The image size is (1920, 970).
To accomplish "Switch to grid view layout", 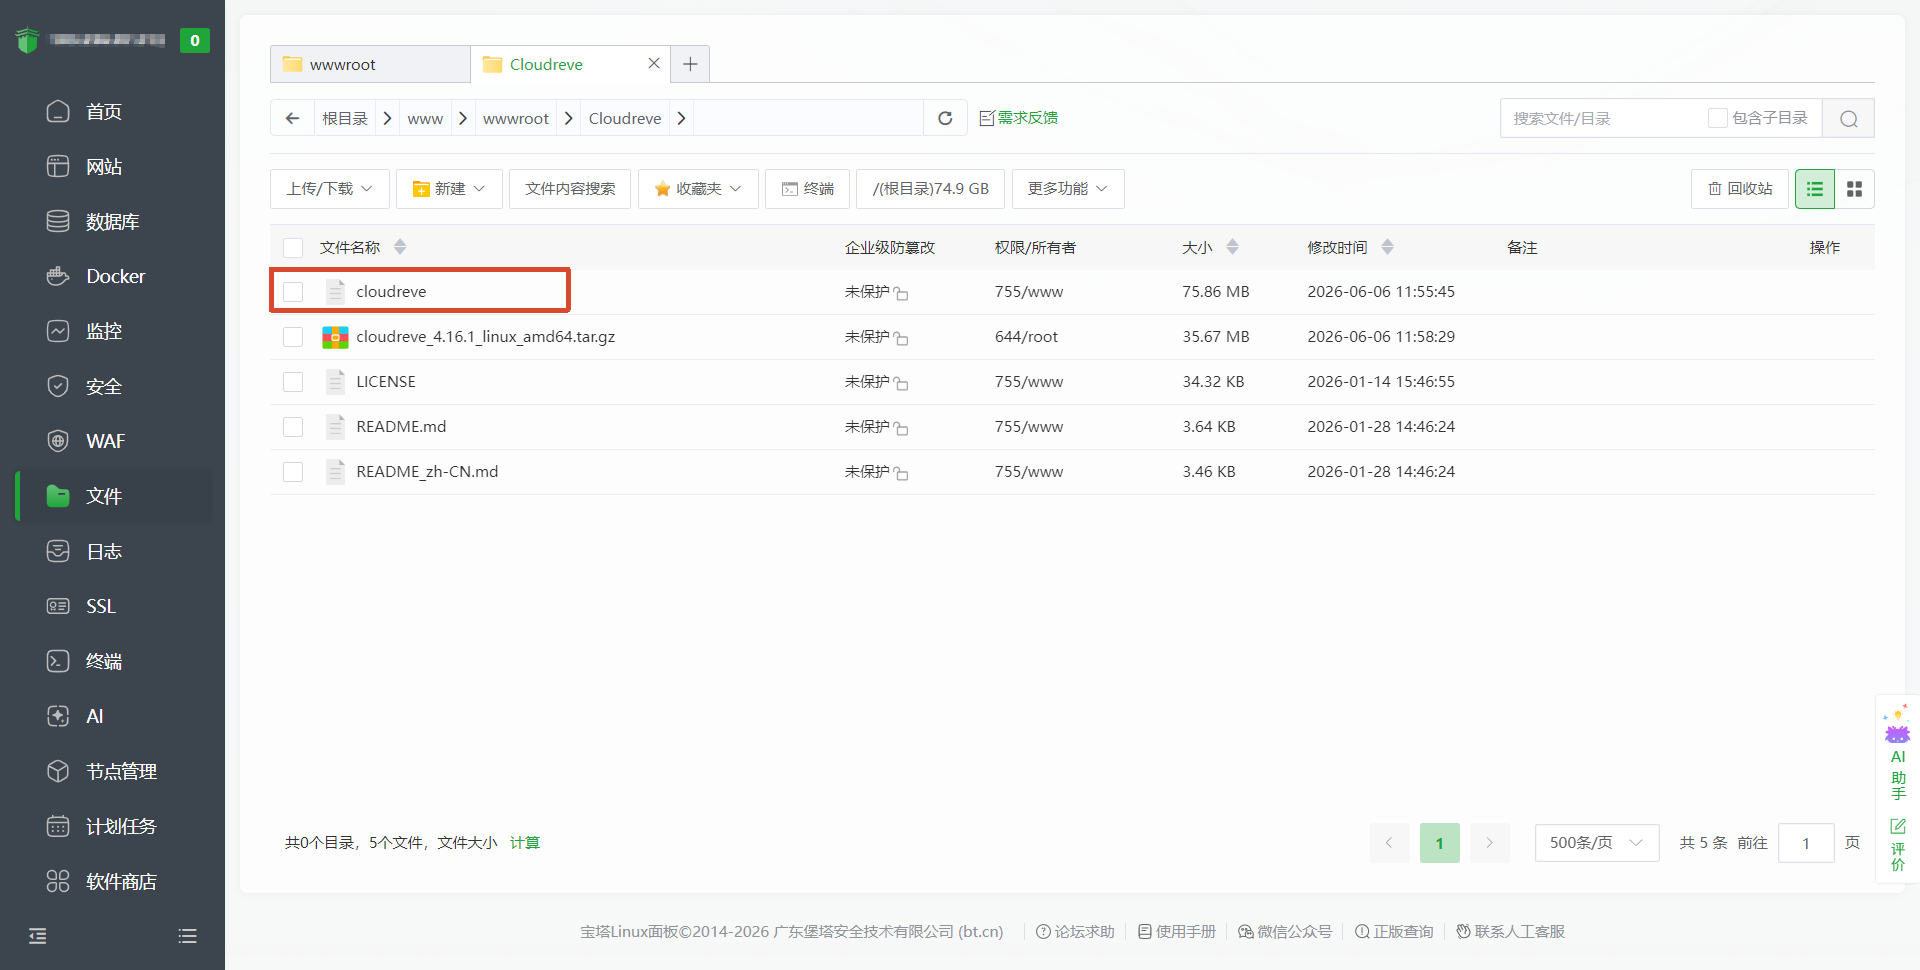I will [1855, 189].
